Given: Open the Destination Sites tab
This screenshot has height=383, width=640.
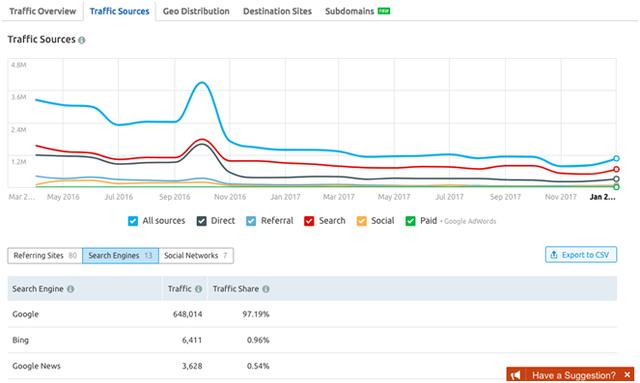Looking at the screenshot, I should [x=277, y=11].
